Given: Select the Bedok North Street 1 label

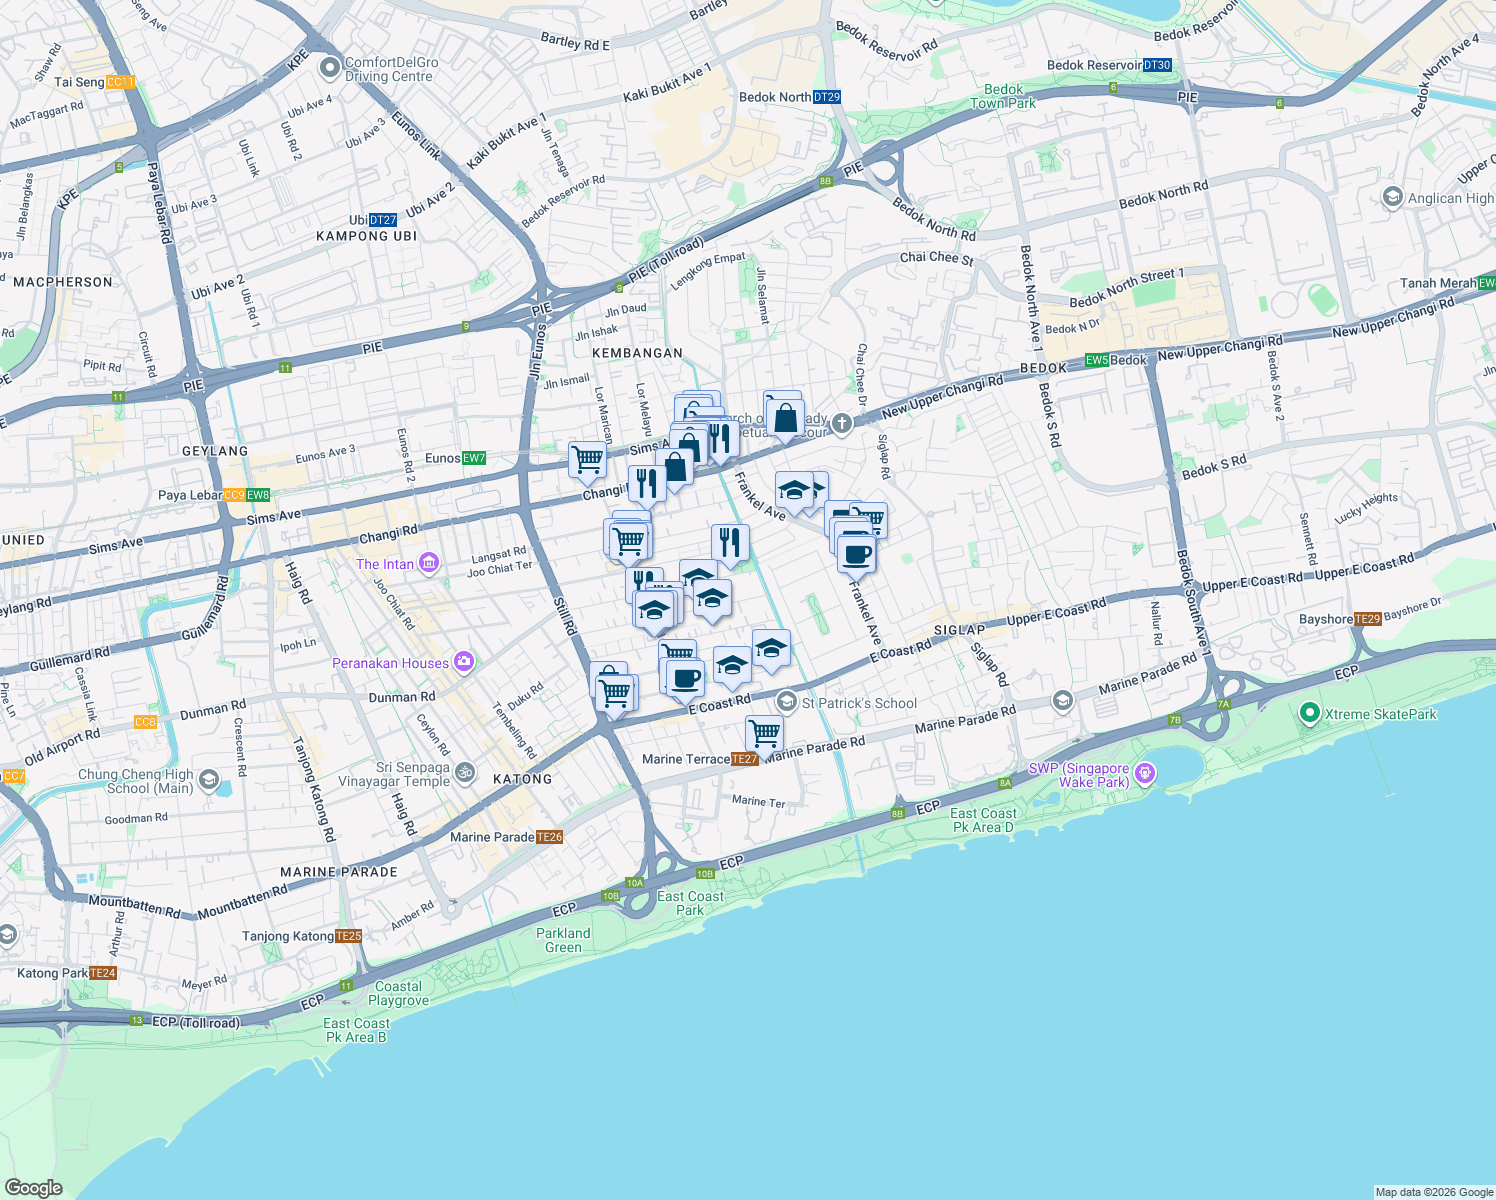Looking at the screenshot, I should click(x=1127, y=288).
